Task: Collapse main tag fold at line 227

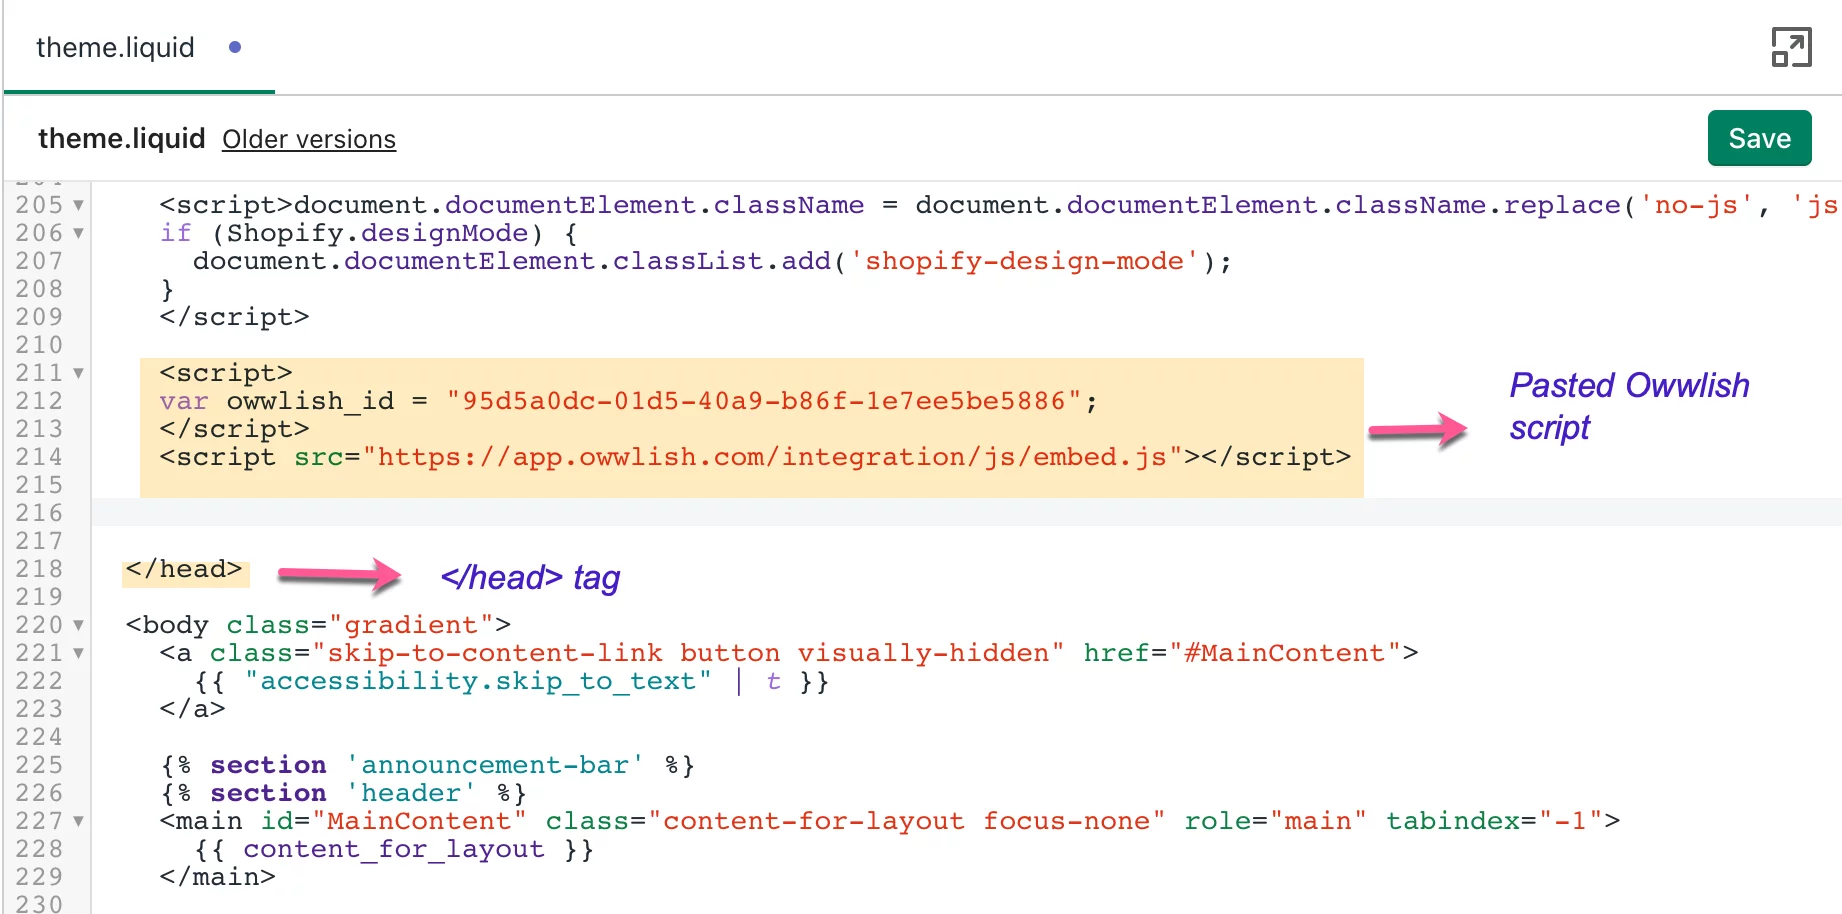Action: [78, 821]
